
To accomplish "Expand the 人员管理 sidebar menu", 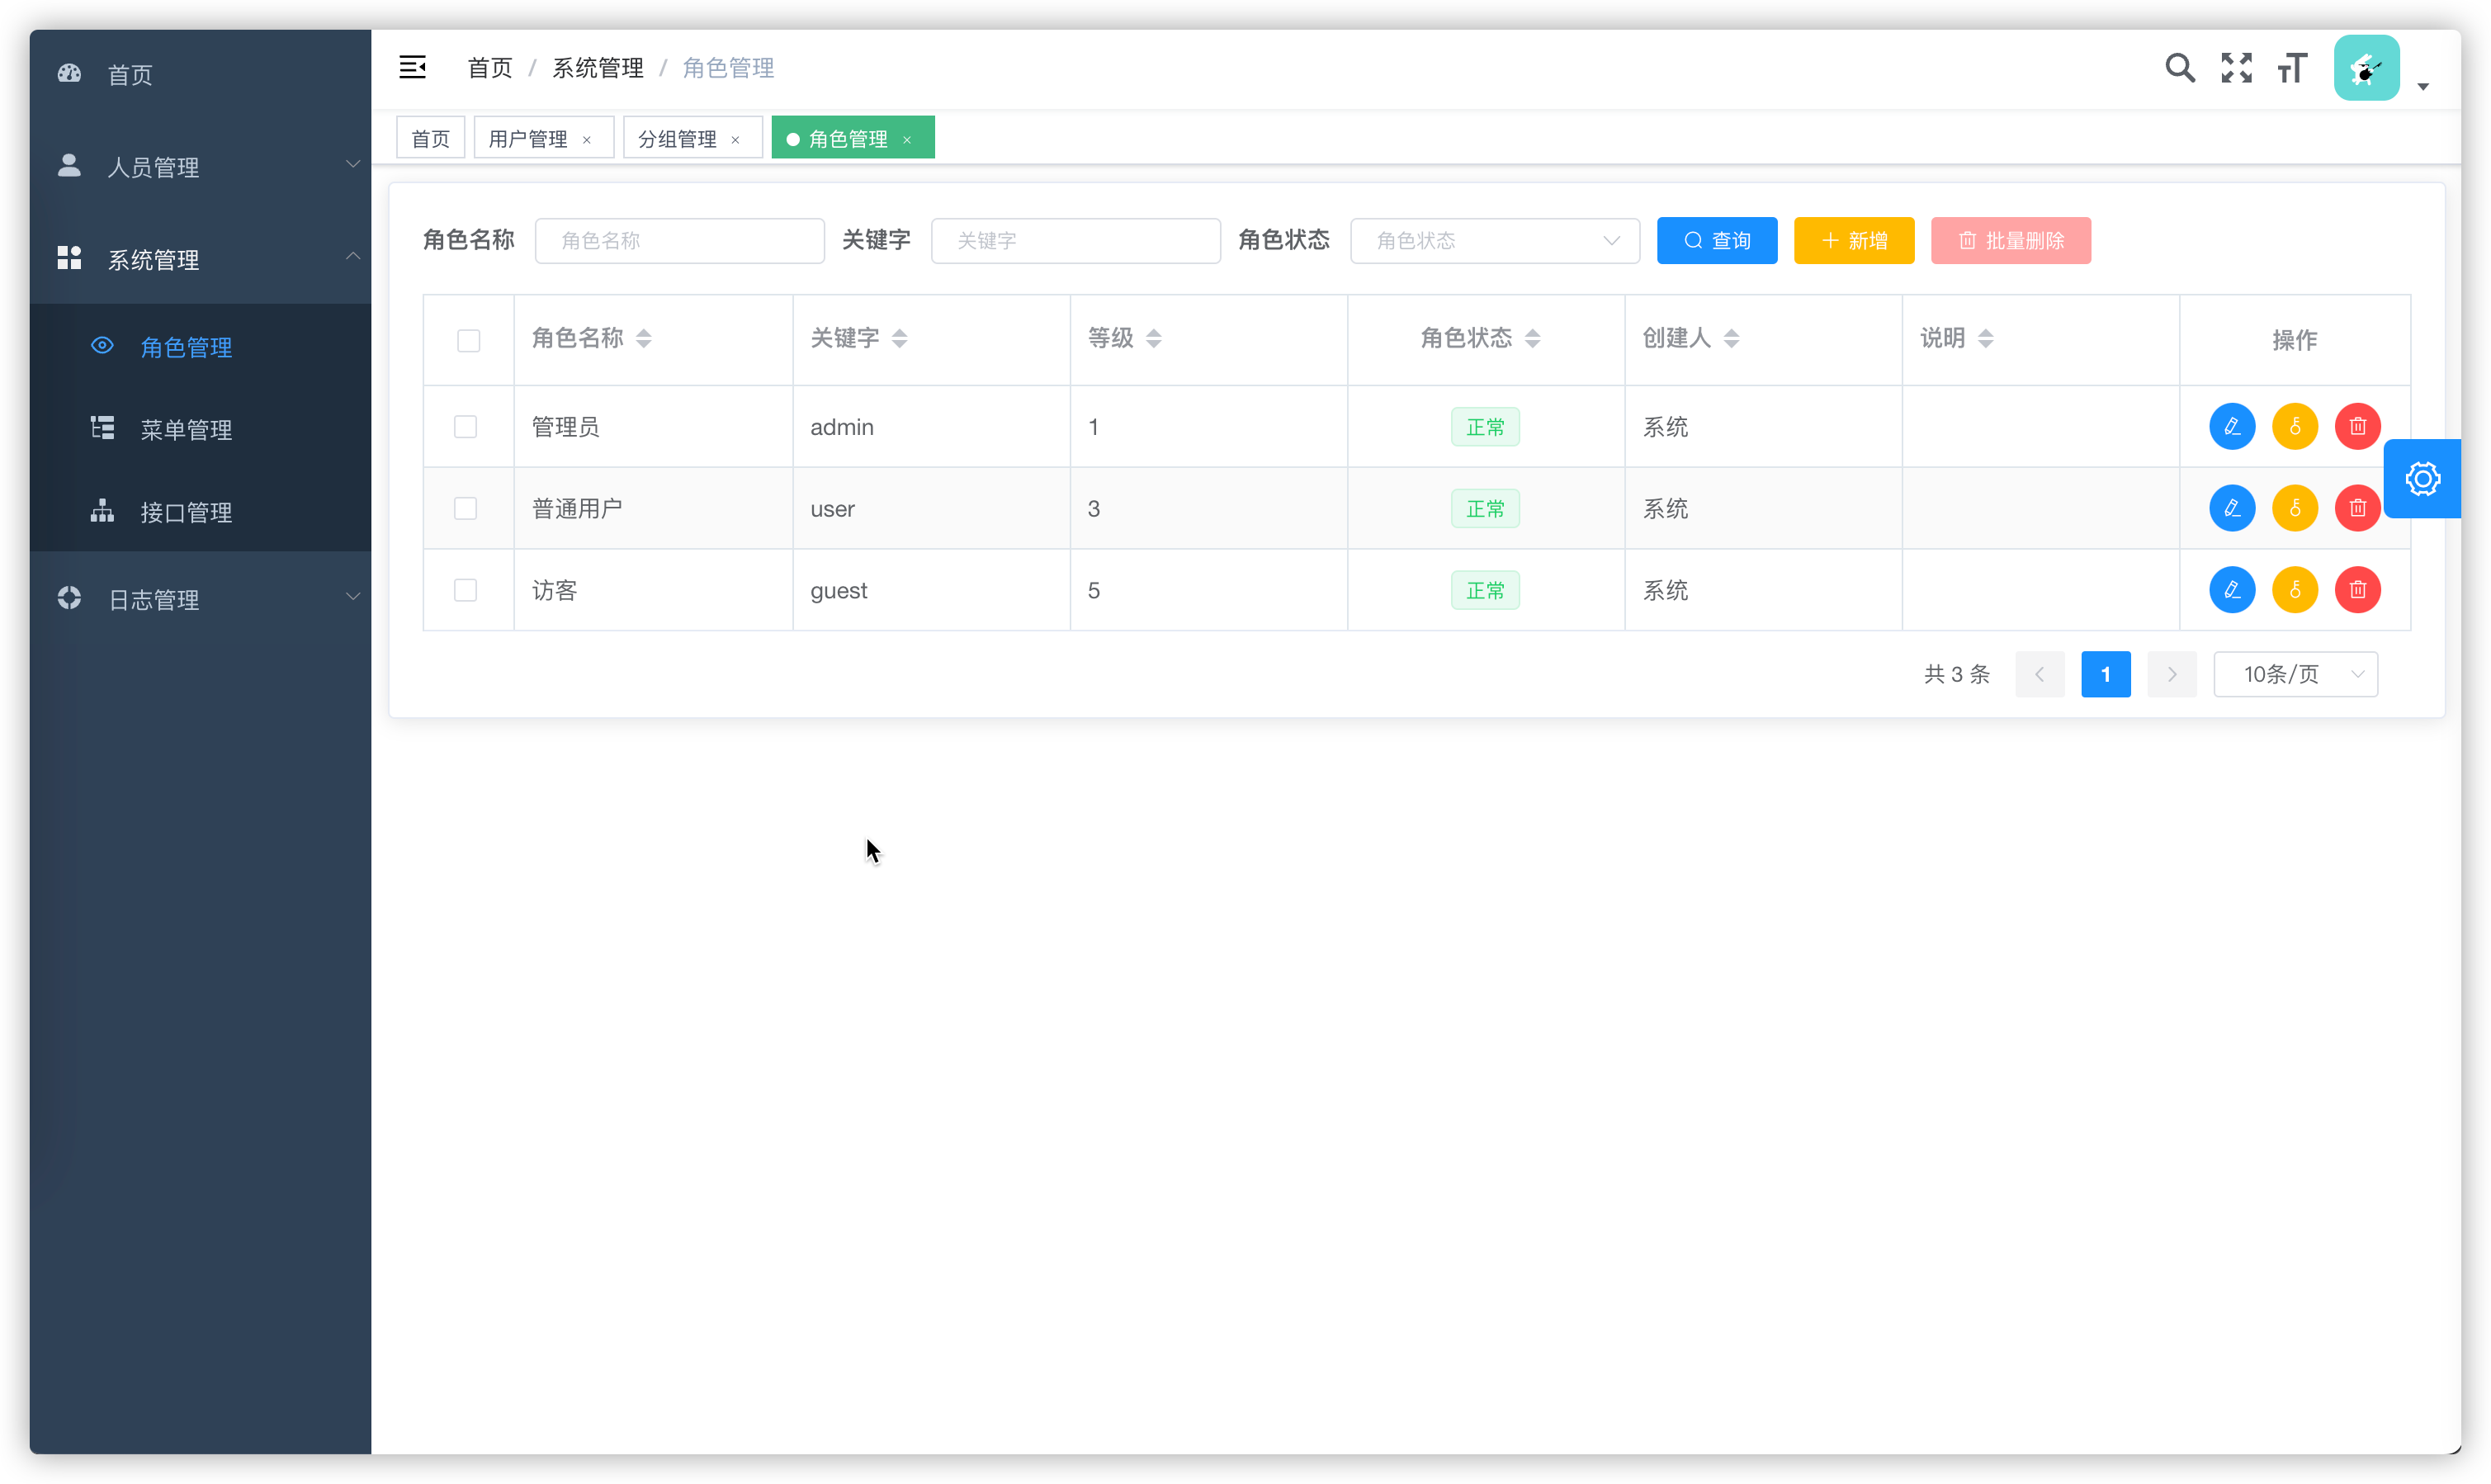I will 200,167.
